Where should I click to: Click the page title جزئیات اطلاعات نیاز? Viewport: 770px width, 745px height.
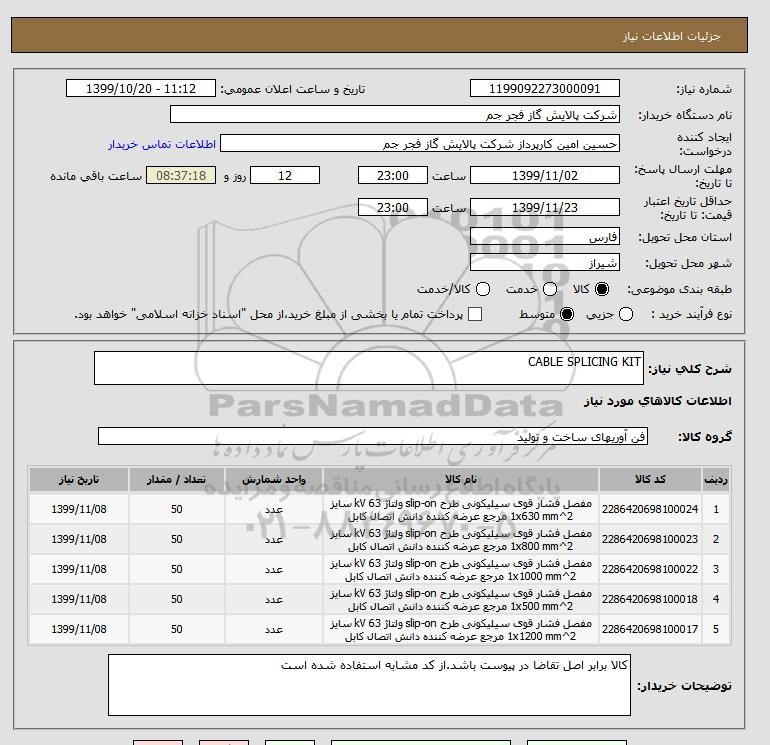672,36
